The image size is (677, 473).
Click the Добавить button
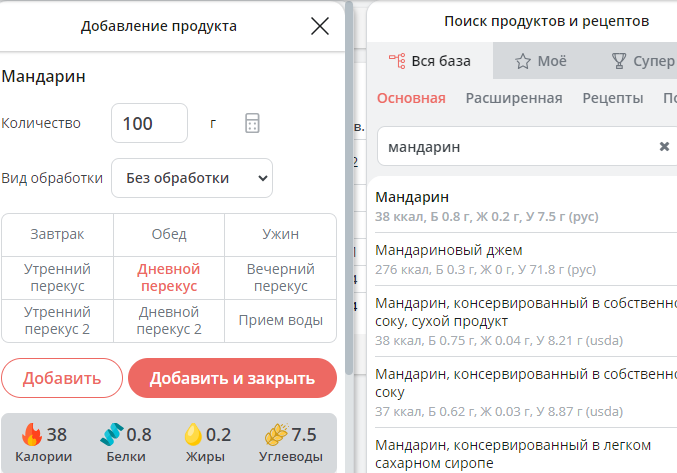[61, 379]
